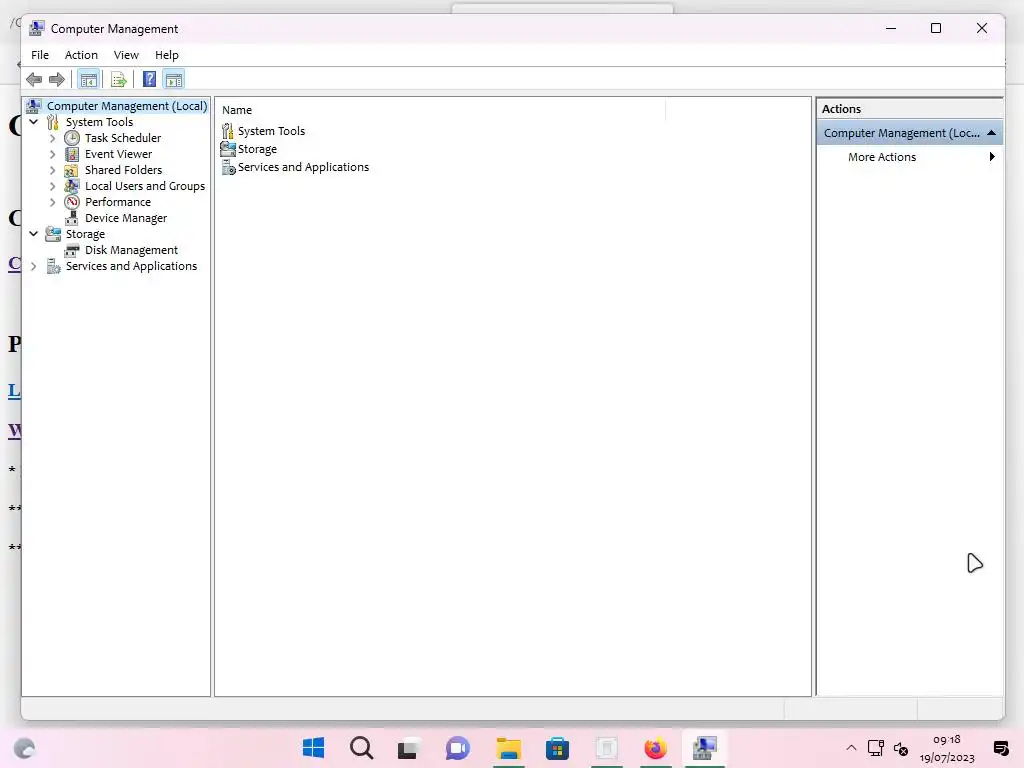Click the Event Viewer icon in tree
Image resolution: width=1024 pixels, height=768 pixels.
click(x=72, y=154)
